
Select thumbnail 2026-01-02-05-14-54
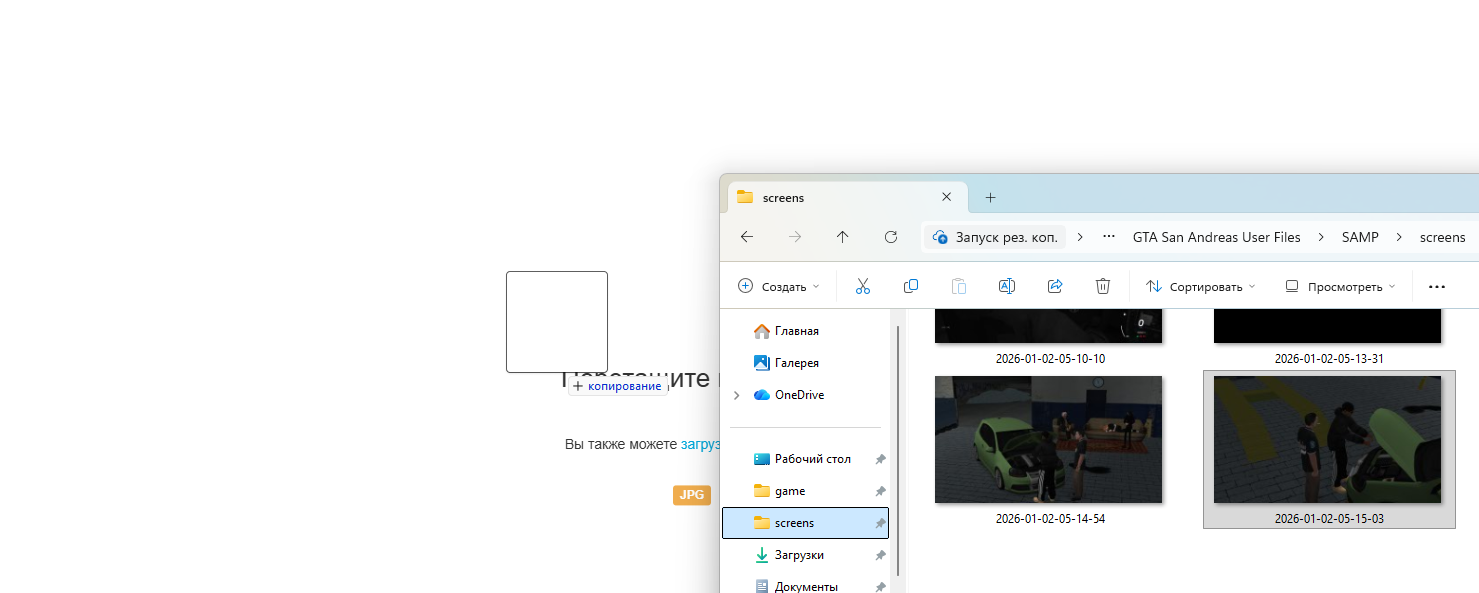(x=1048, y=440)
